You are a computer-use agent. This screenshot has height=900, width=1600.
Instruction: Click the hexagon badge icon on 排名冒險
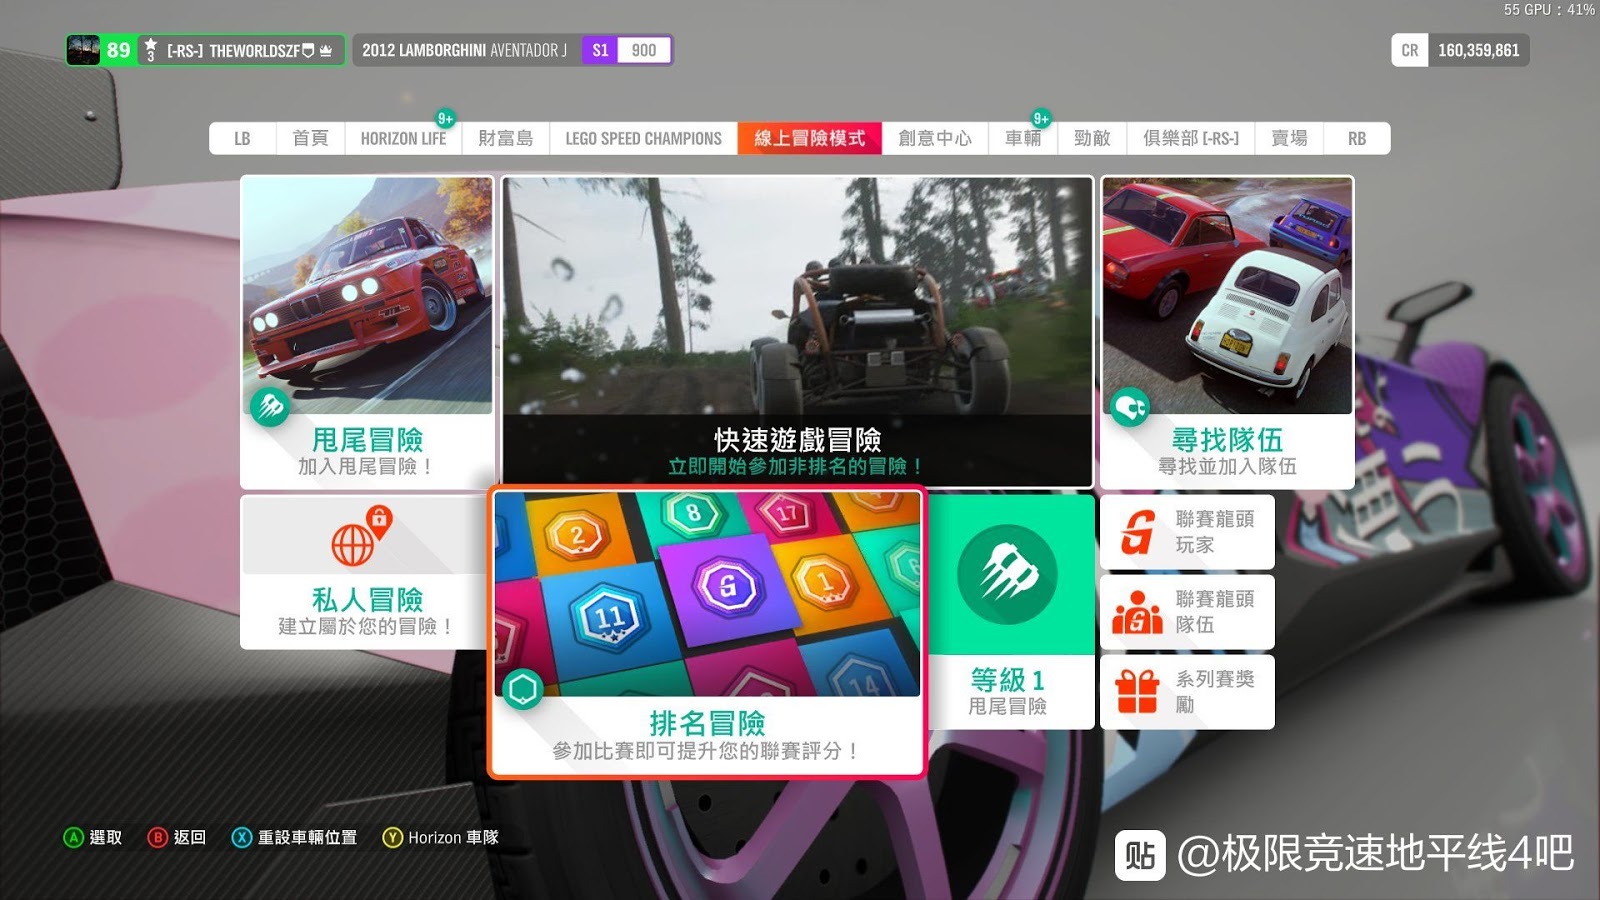523,689
